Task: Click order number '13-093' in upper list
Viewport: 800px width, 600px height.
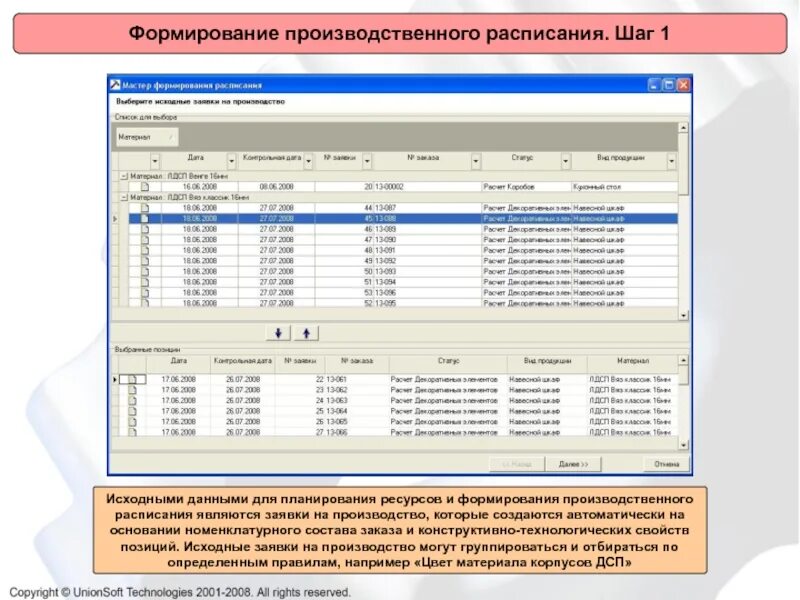Action: coord(385,271)
